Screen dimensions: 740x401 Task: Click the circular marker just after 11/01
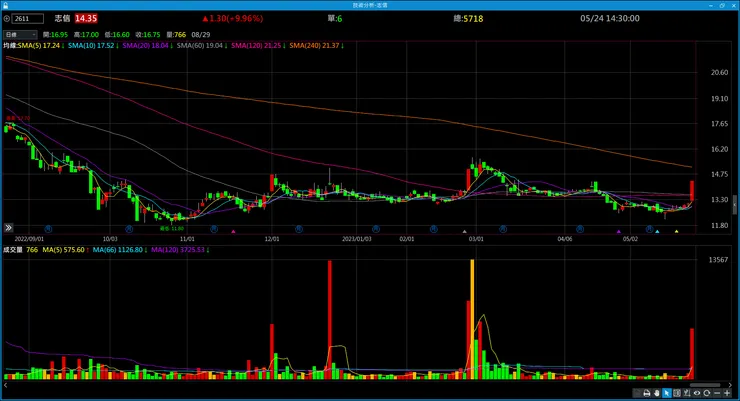[214, 229]
